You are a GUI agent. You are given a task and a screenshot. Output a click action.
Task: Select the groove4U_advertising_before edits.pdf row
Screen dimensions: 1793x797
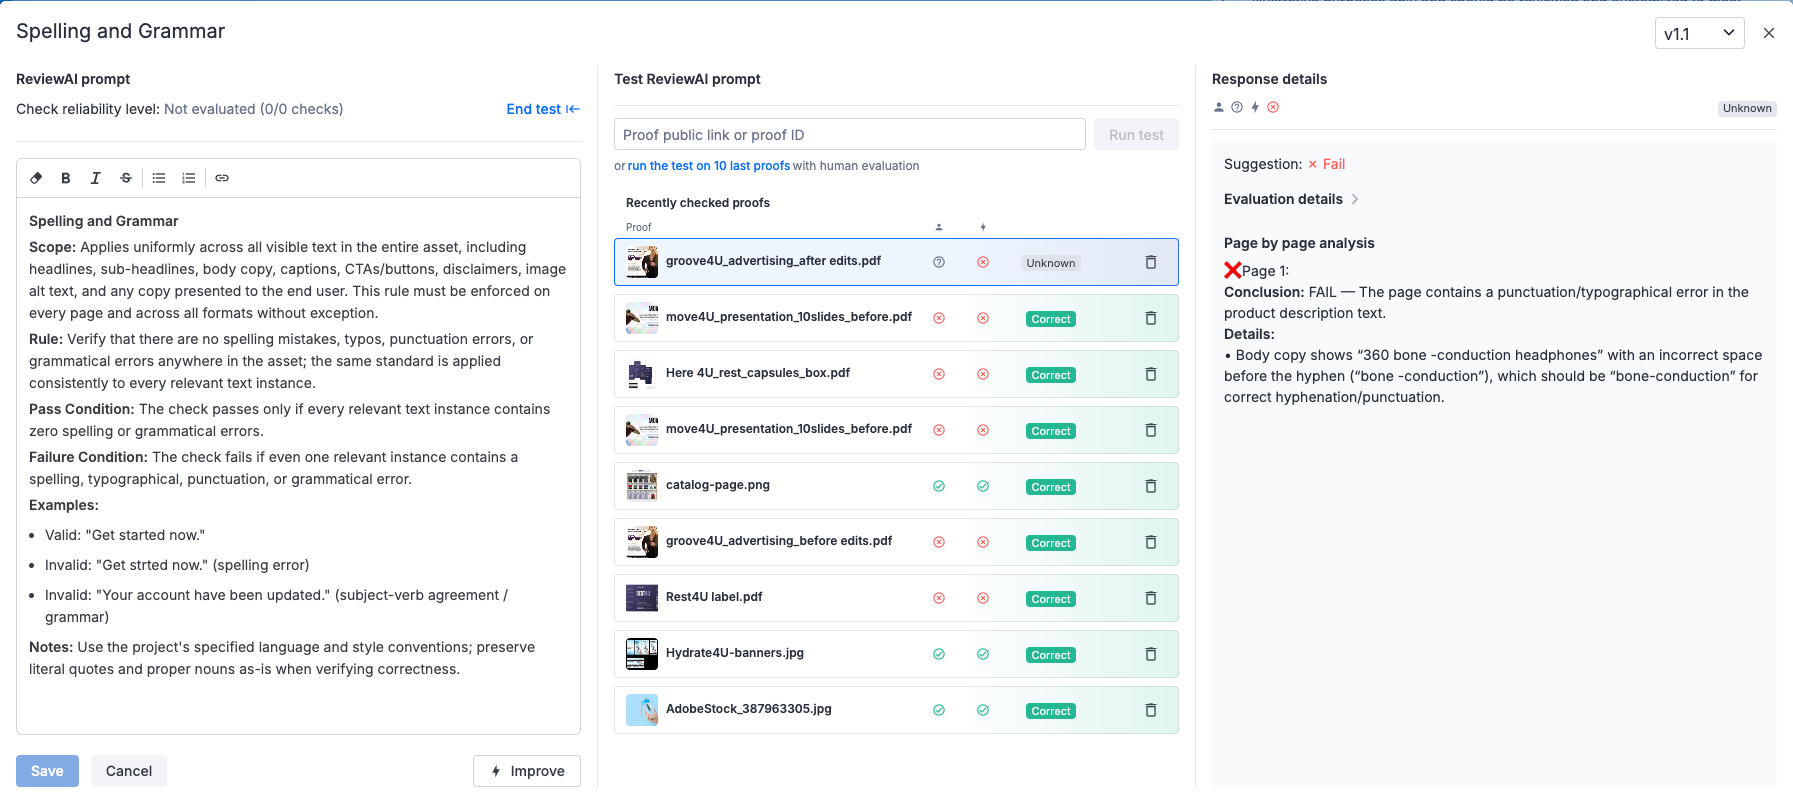point(779,541)
